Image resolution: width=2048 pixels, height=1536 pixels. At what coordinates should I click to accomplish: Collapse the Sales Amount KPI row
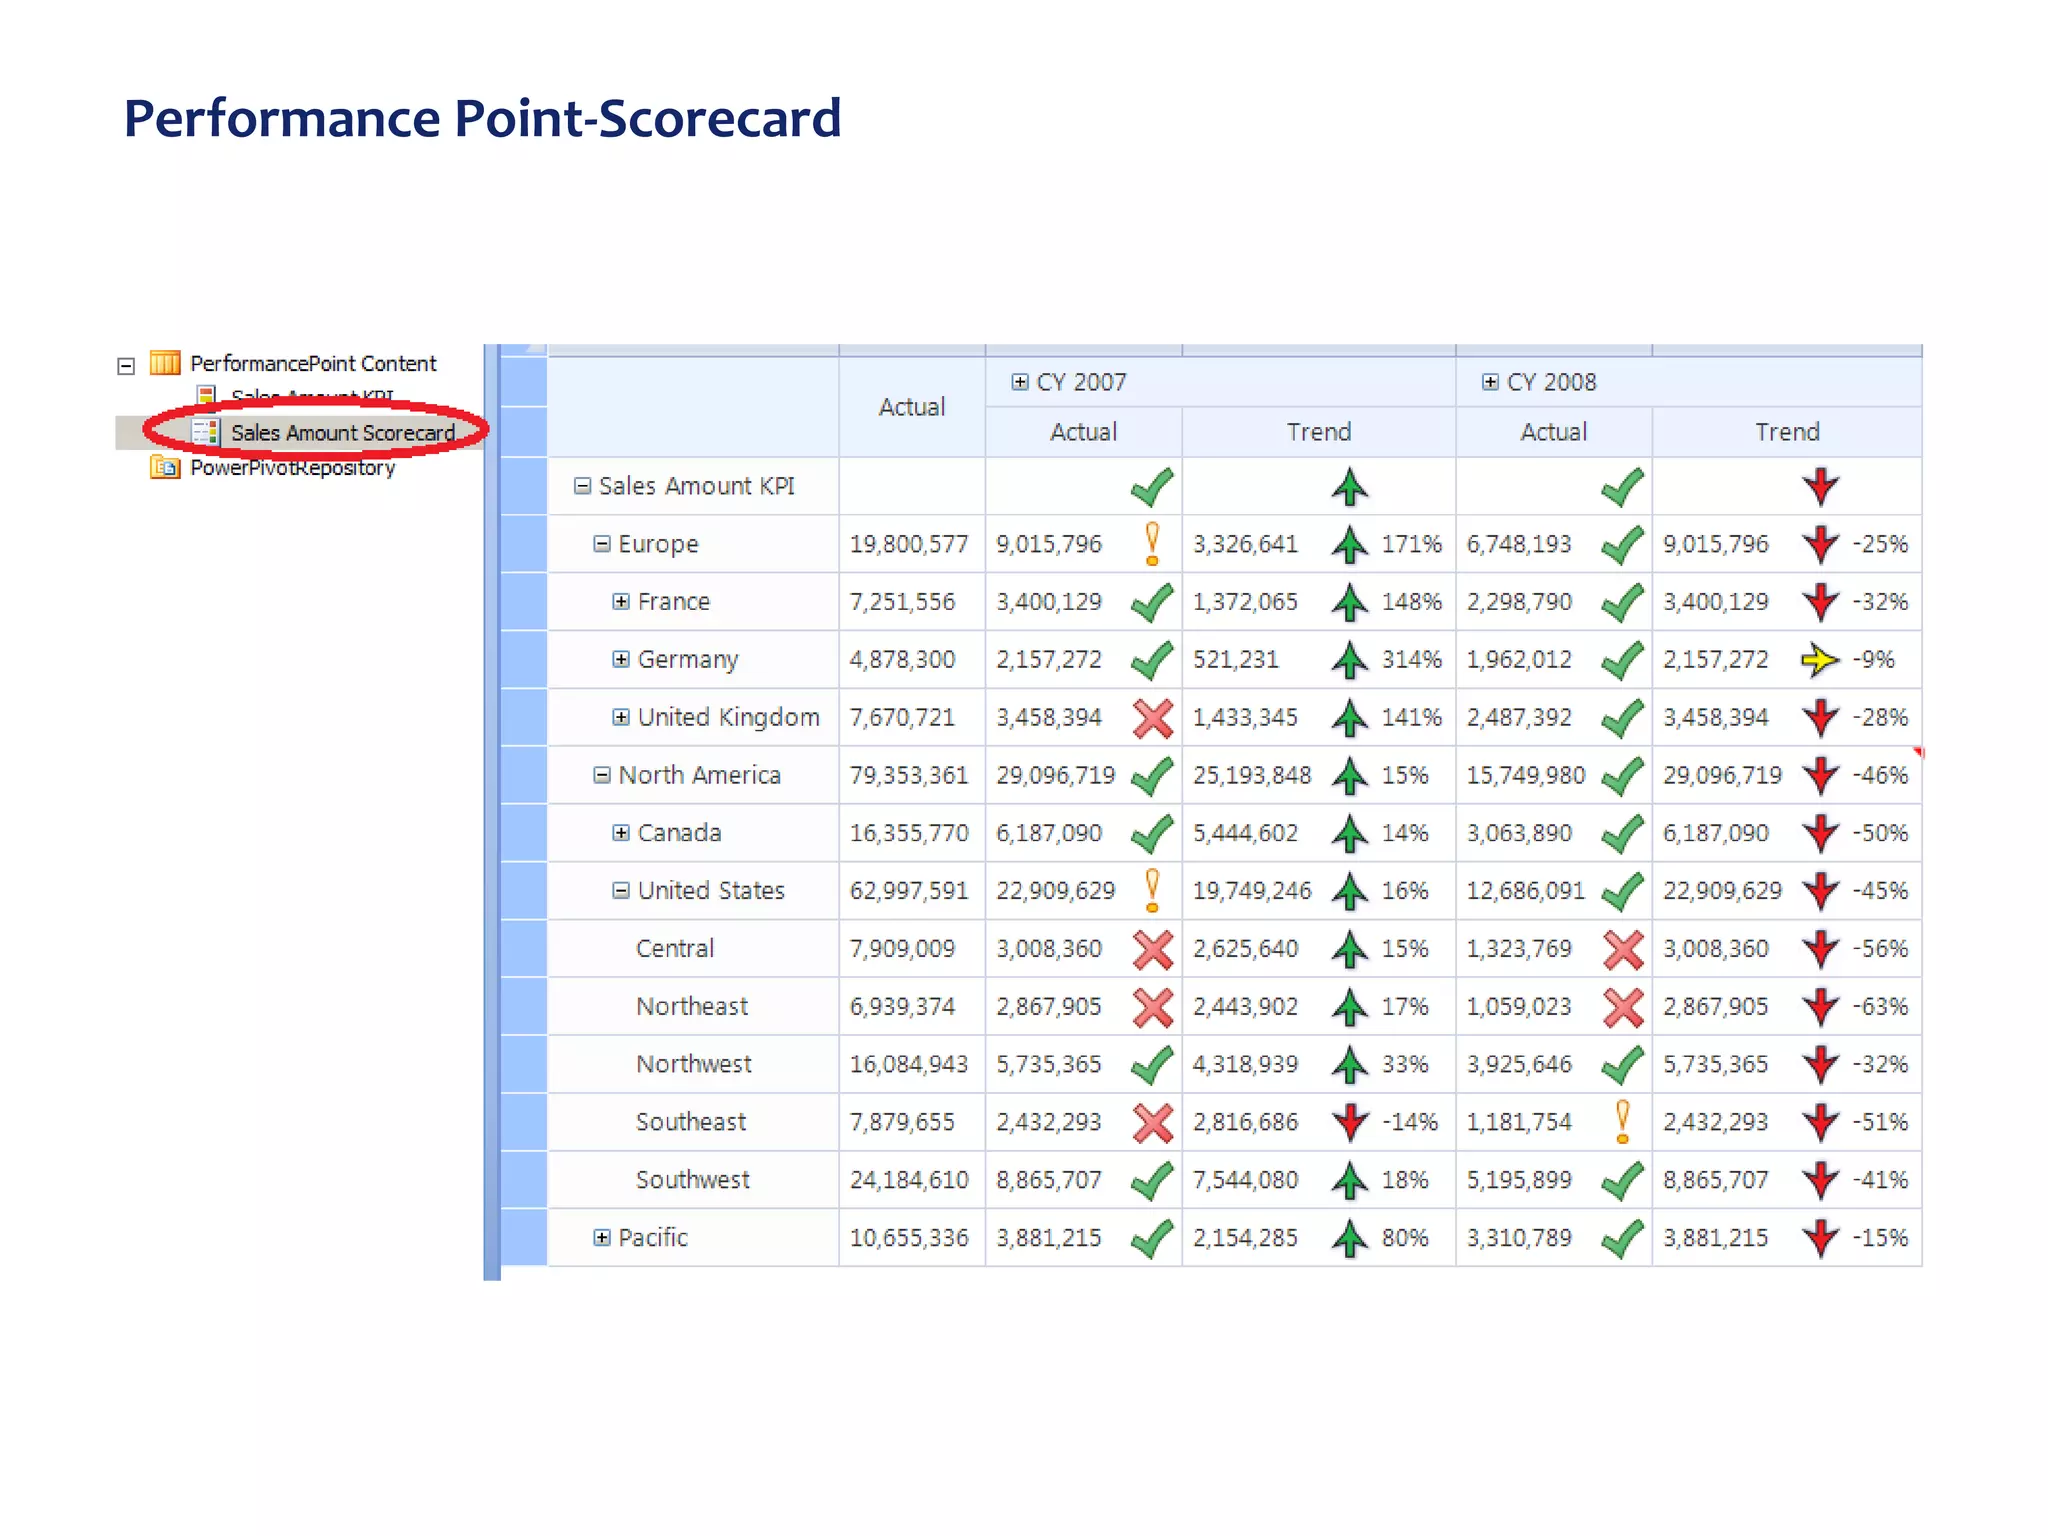[582, 486]
